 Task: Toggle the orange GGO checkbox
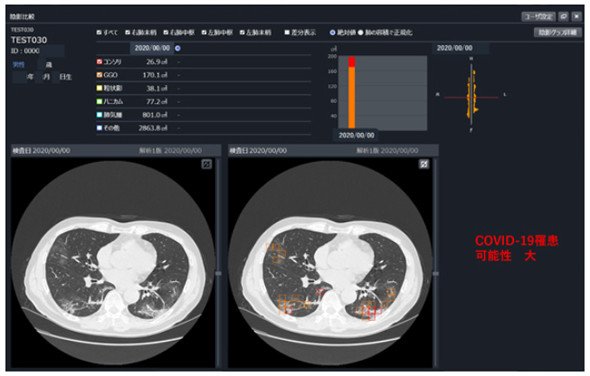click(99, 75)
